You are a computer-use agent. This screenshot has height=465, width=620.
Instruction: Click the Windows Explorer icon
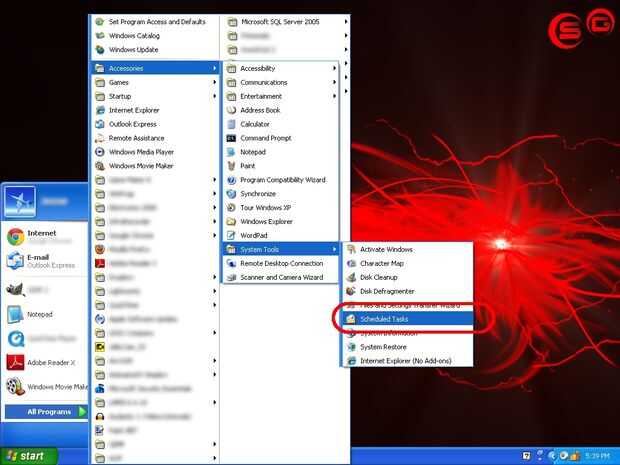[231, 221]
